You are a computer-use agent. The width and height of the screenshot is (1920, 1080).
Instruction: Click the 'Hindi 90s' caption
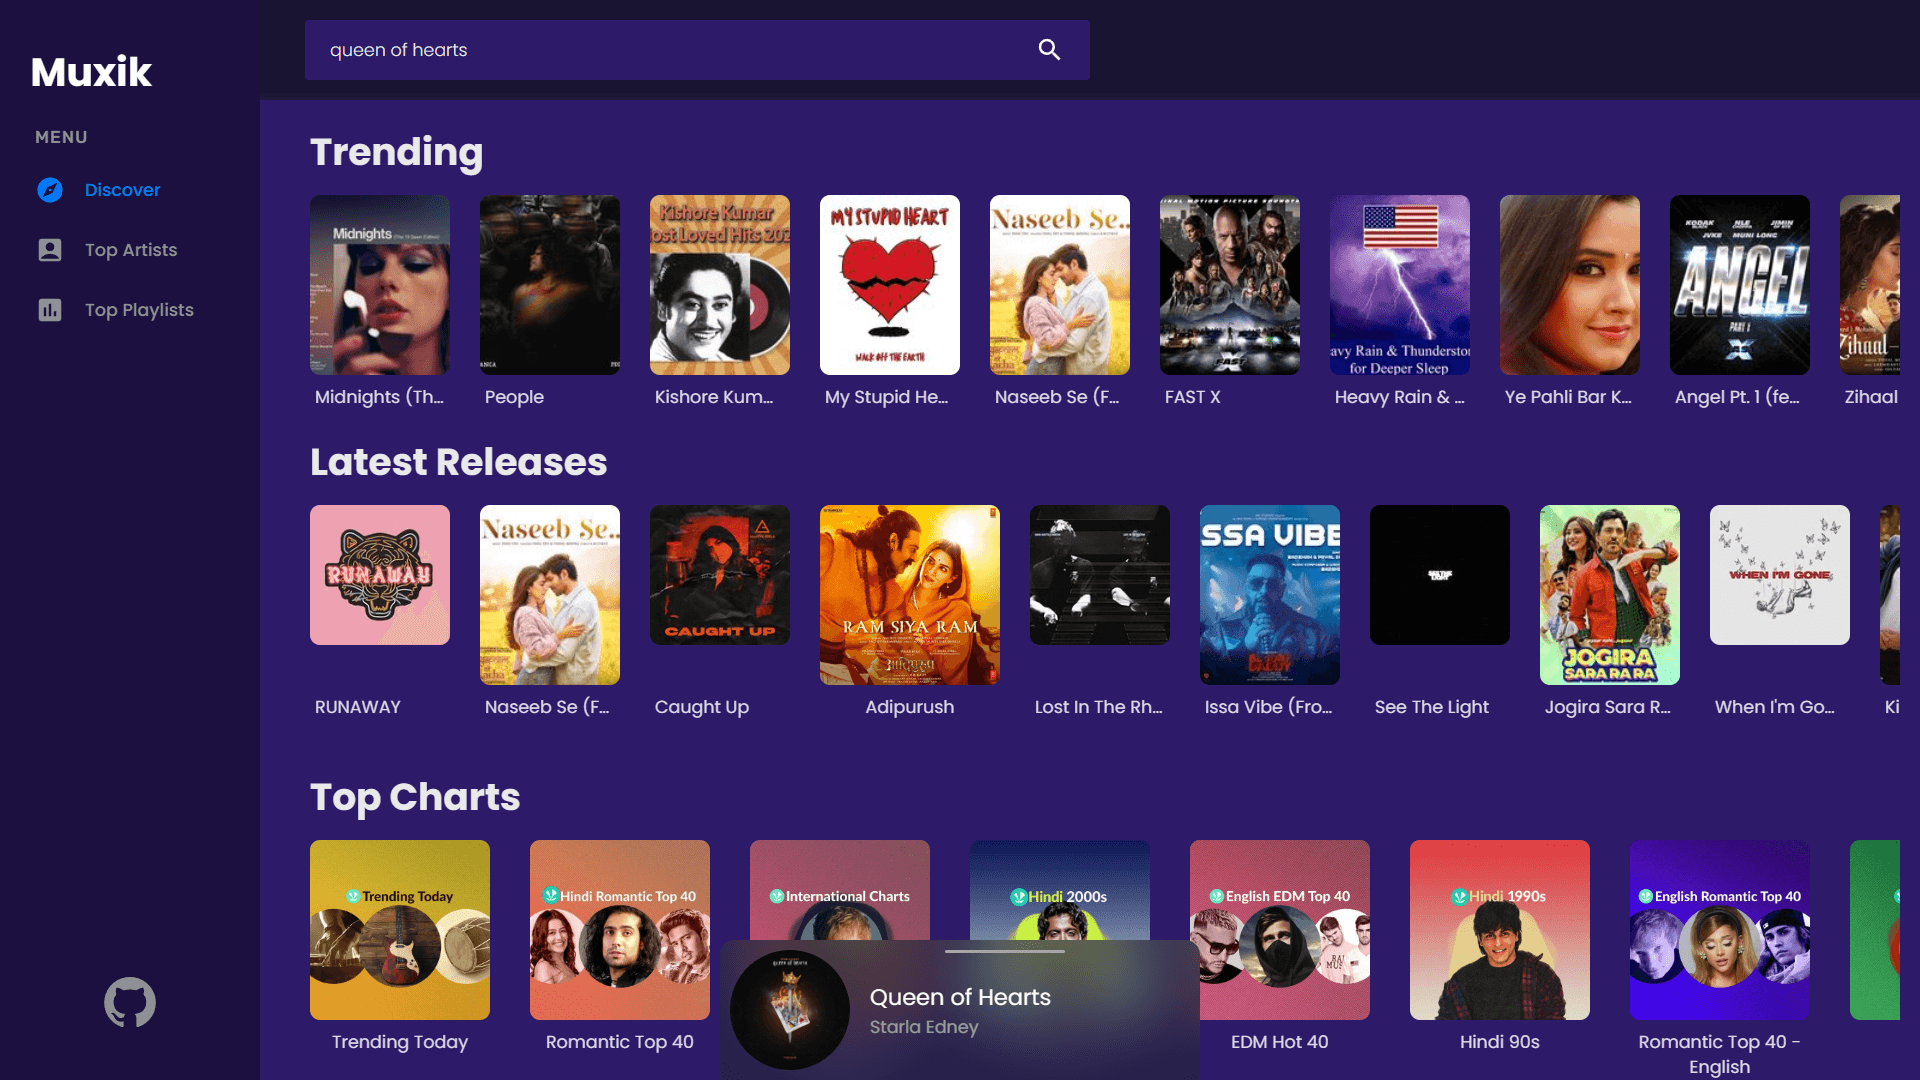[1500, 1042]
